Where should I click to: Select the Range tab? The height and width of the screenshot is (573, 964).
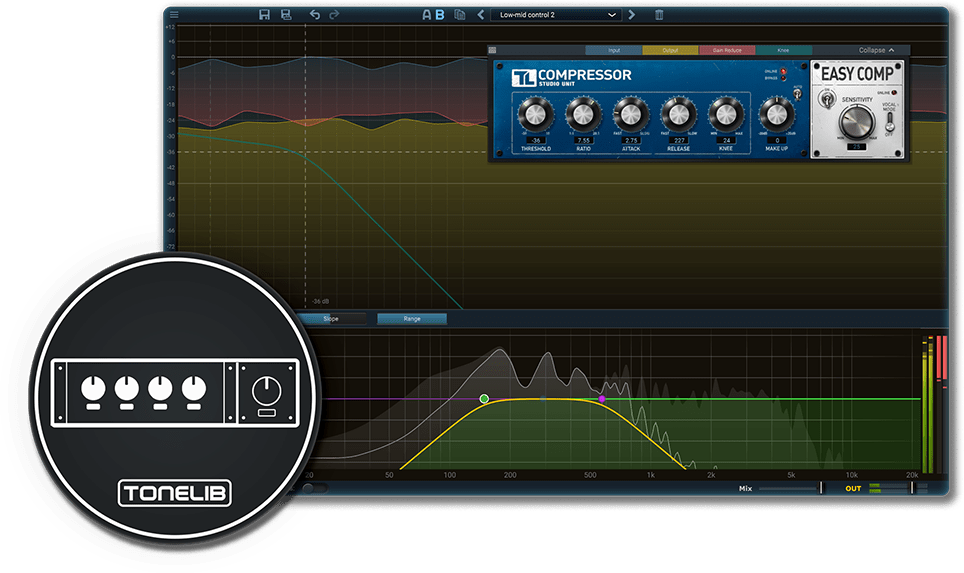(x=412, y=318)
